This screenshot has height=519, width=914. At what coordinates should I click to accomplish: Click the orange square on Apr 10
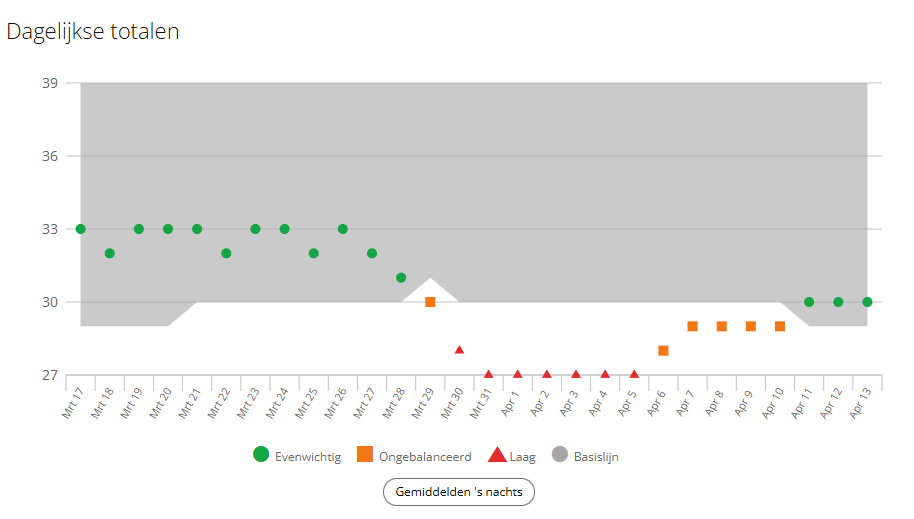[x=780, y=326]
